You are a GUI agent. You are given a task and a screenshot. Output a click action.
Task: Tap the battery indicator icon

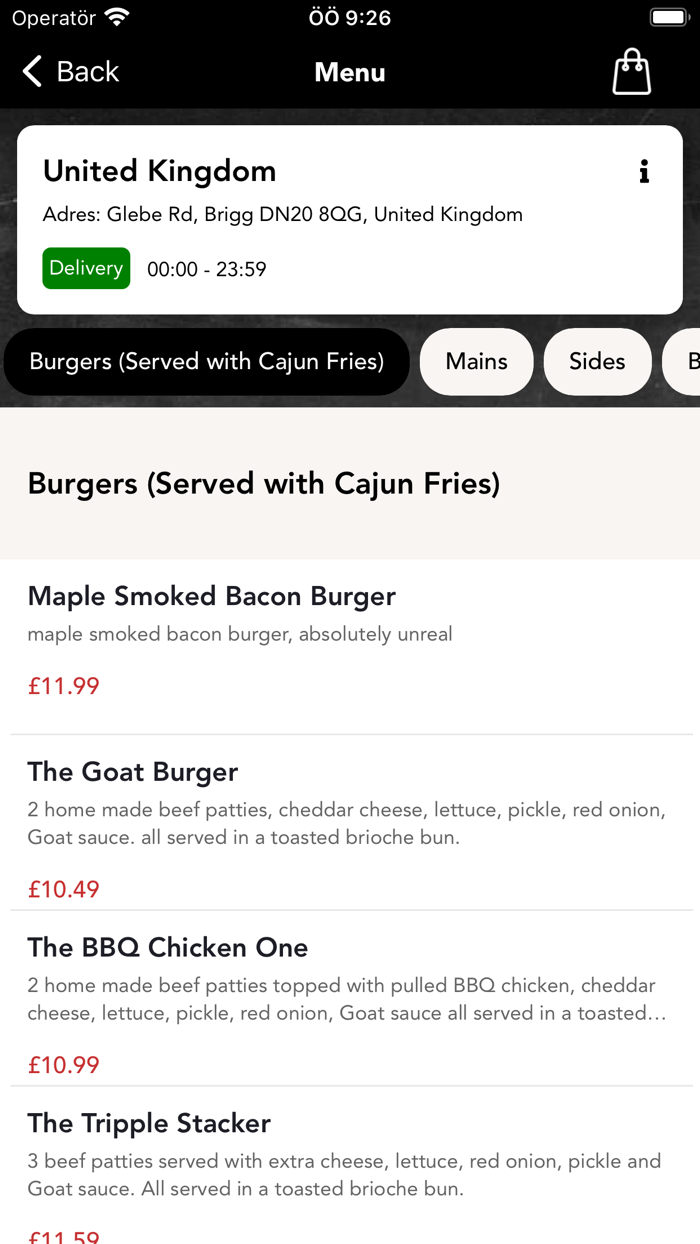[x=668, y=16]
